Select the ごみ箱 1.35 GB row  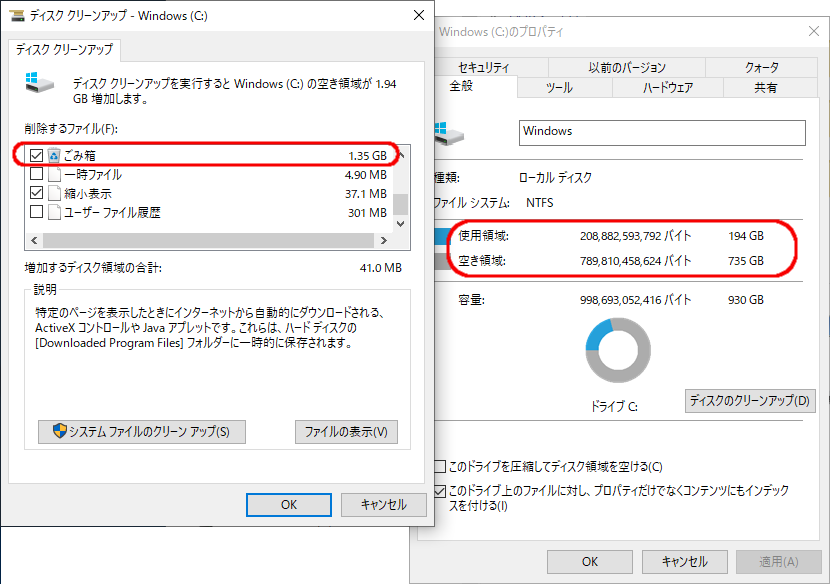(209, 156)
